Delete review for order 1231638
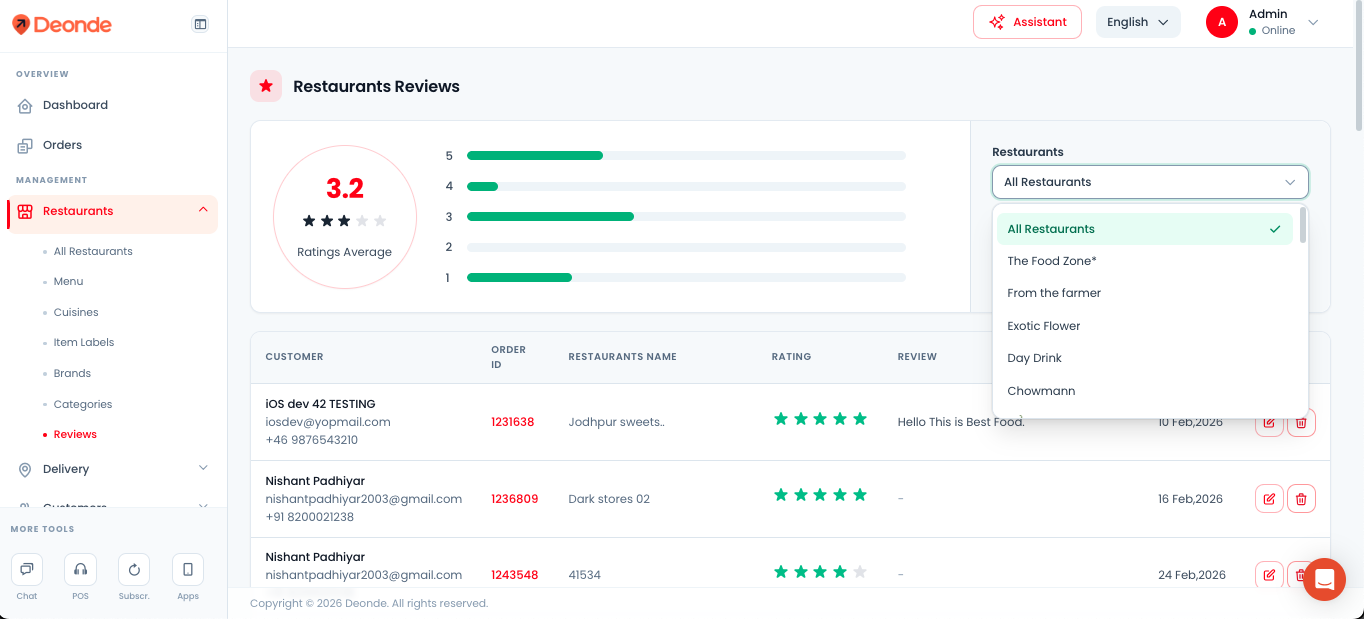 click(1301, 422)
